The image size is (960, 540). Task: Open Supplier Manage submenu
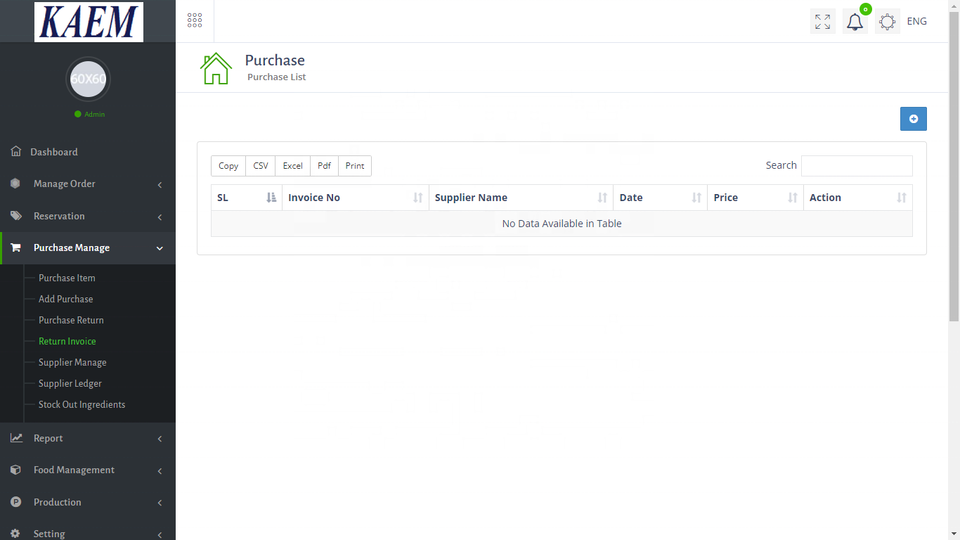click(72, 362)
